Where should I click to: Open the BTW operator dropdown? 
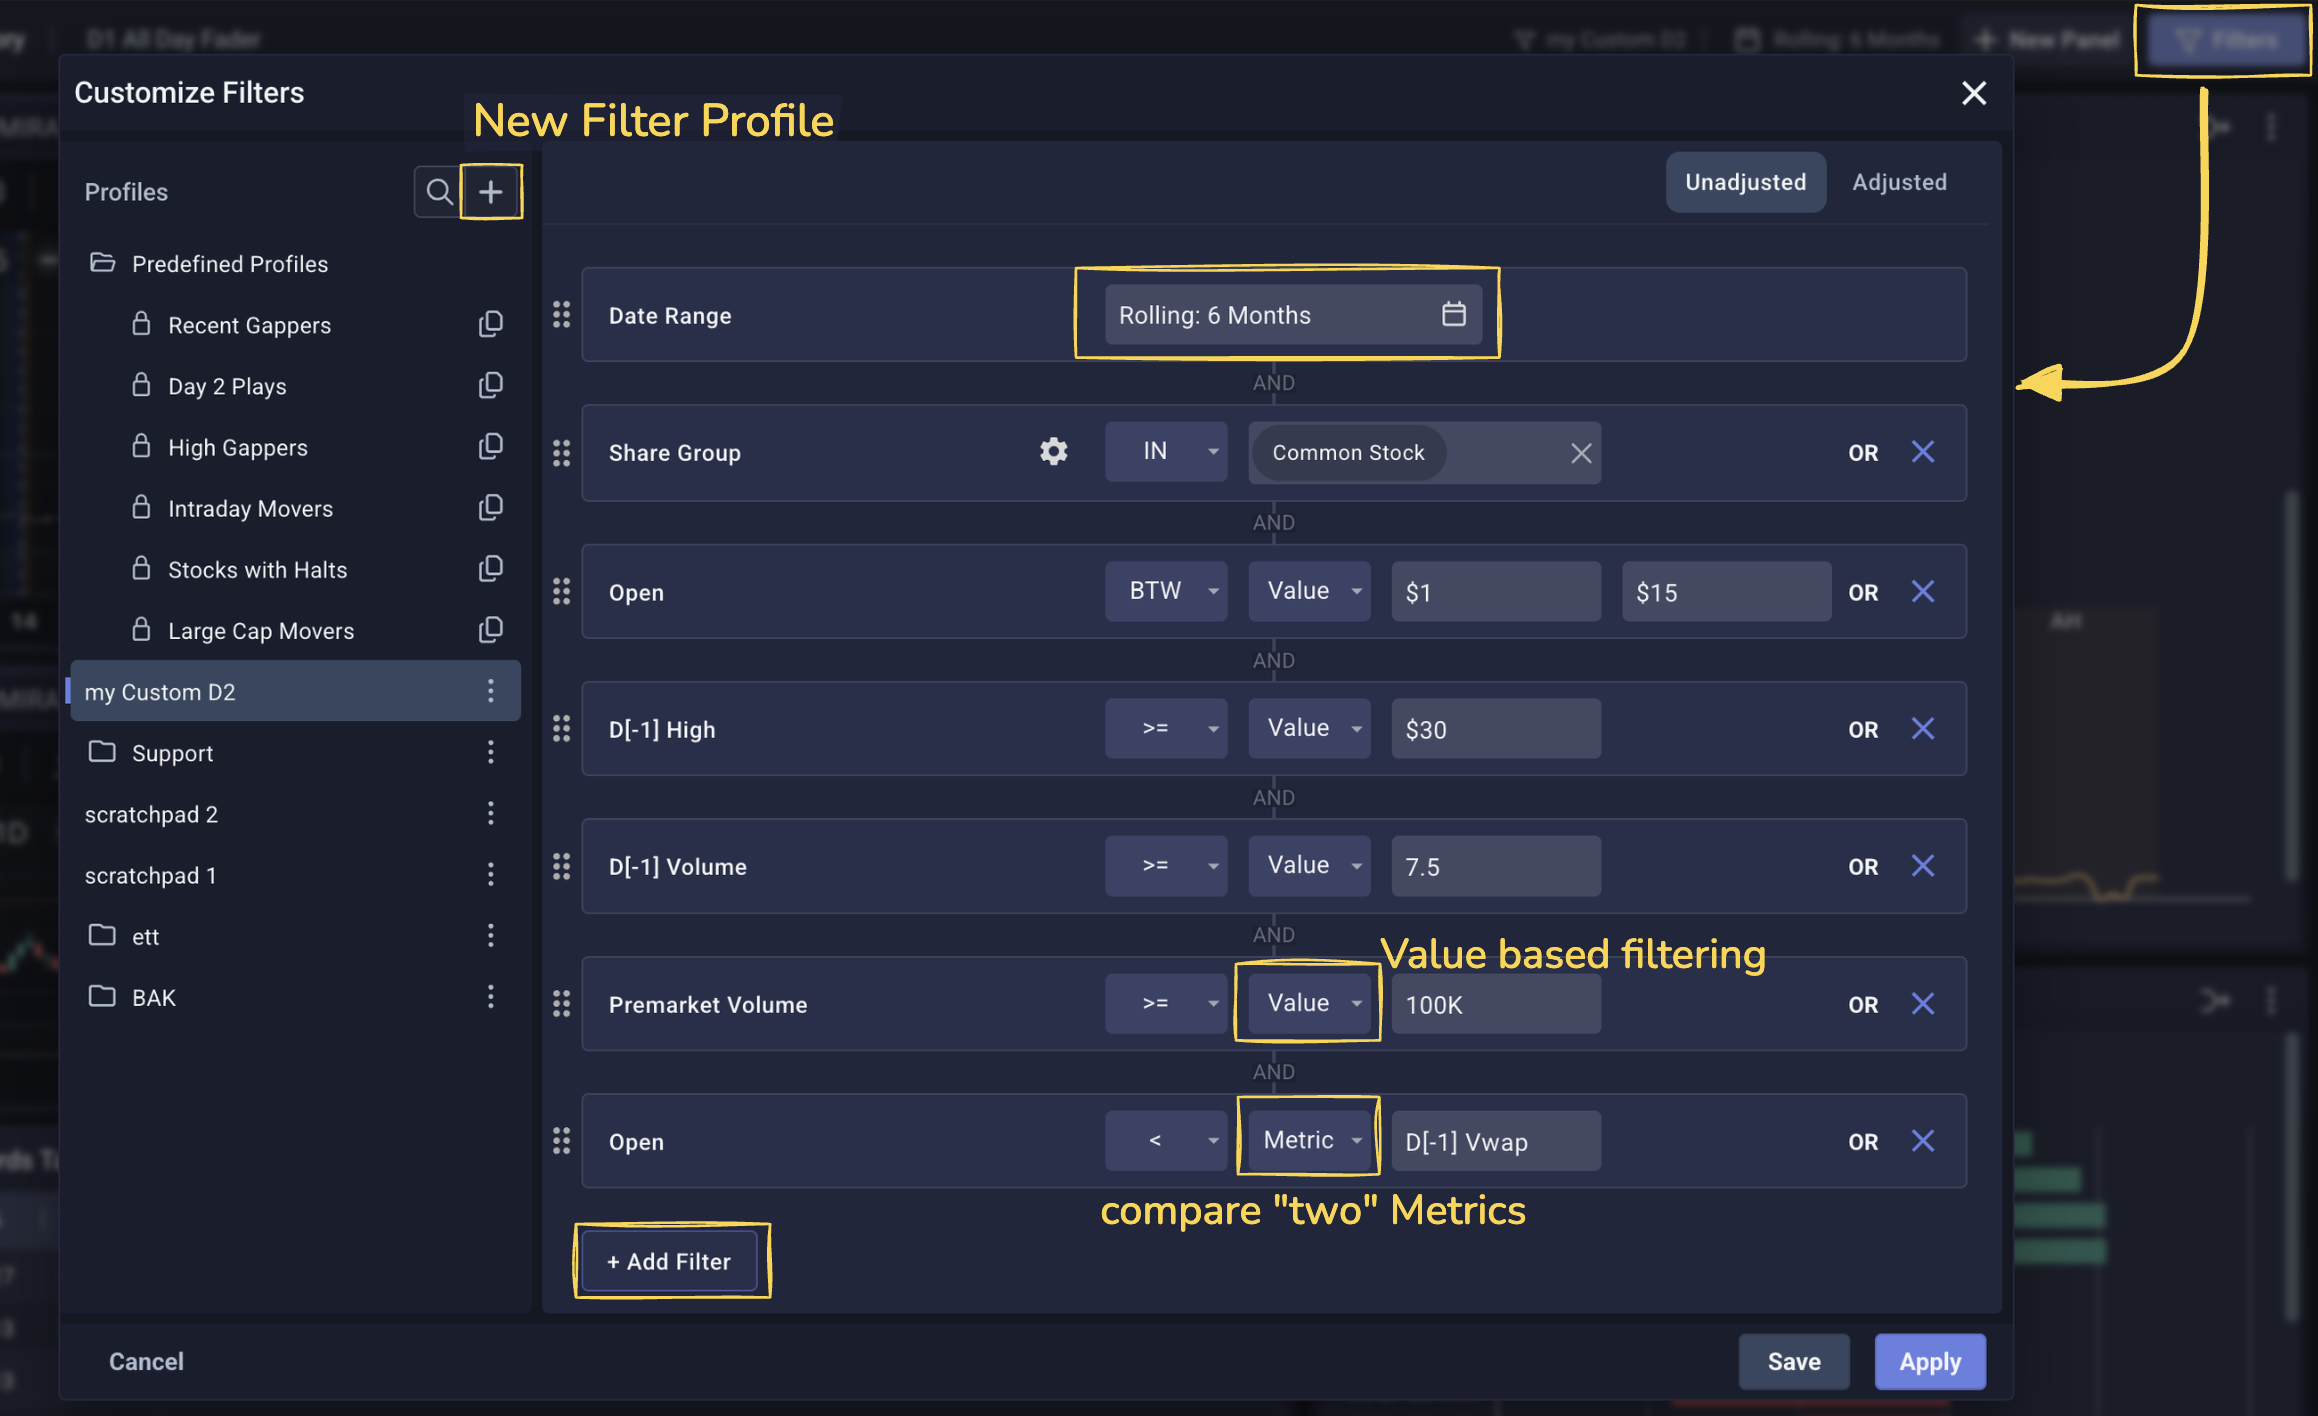1165,591
